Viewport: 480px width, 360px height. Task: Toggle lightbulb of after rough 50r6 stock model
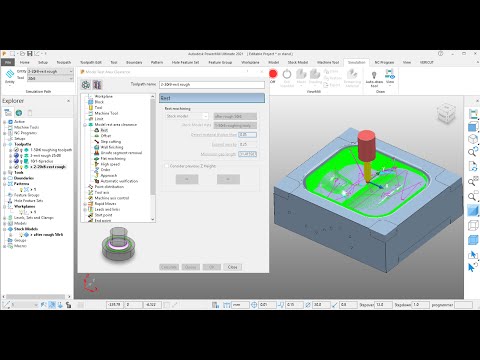pyautogui.click(x=22, y=235)
